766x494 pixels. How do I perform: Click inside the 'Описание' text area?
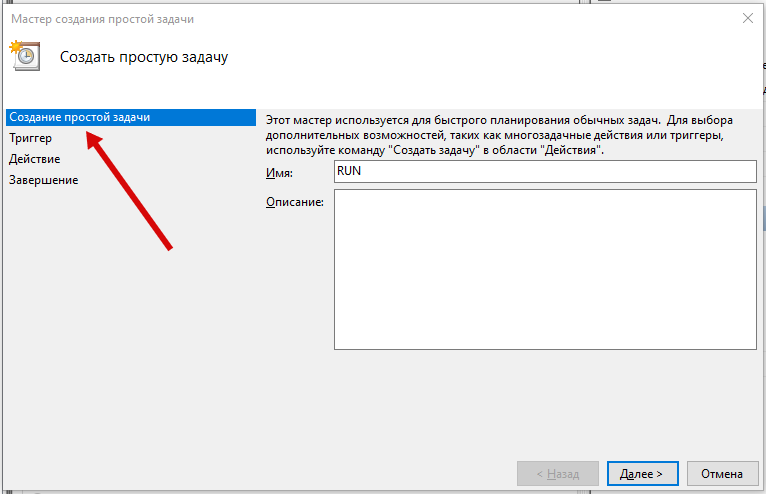pyautogui.click(x=544, y=270)
